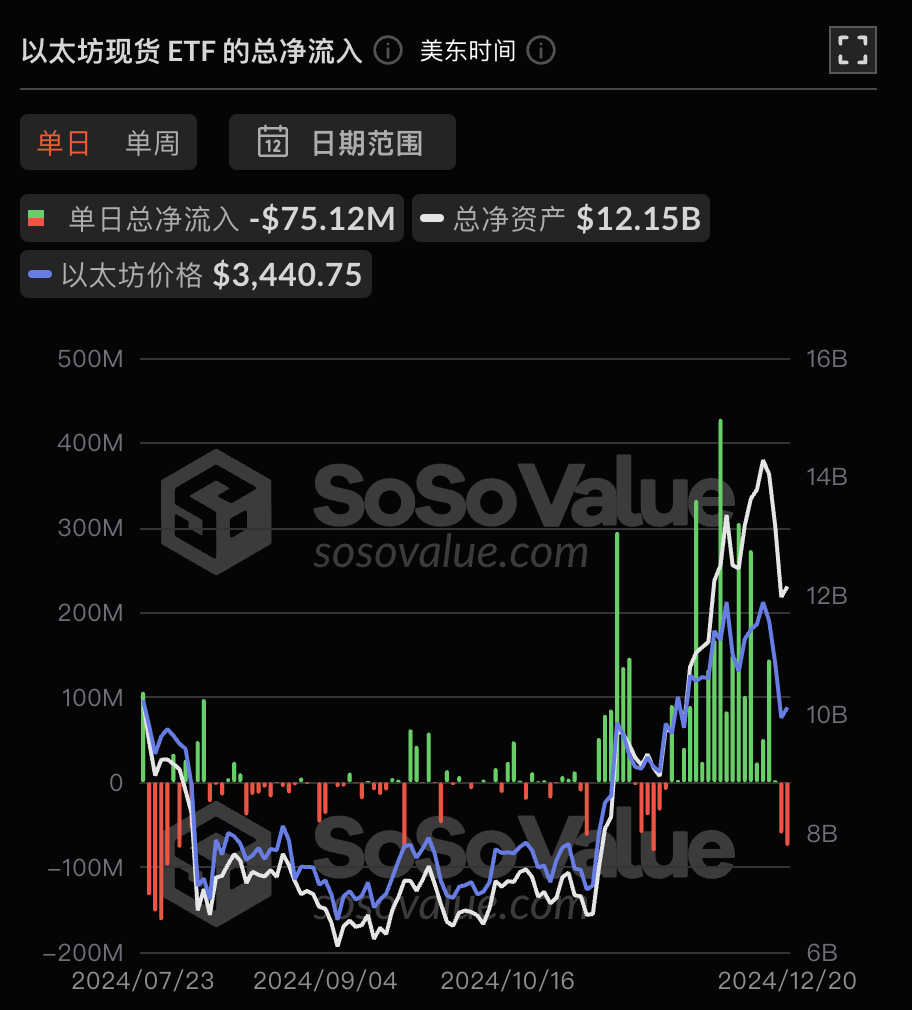
Task: Click white line marker of 总净资产
Action: [432, 218]
